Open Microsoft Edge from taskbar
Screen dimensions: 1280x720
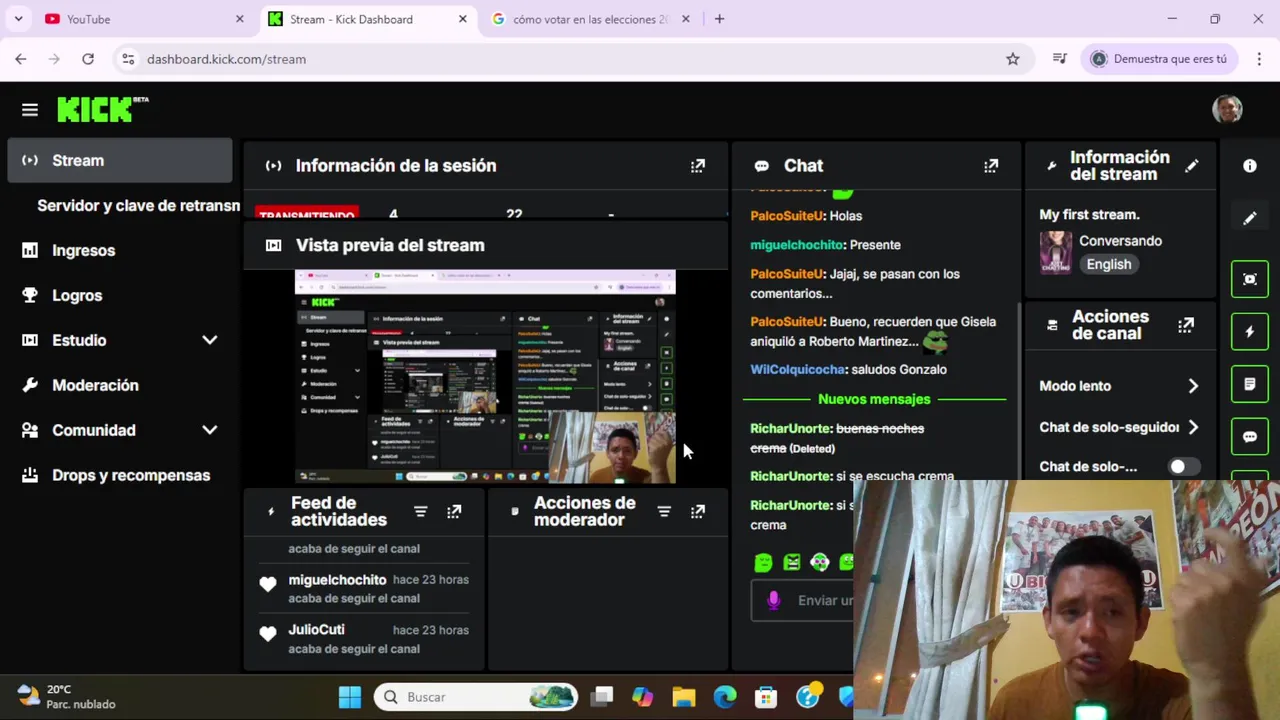point(725,697)
